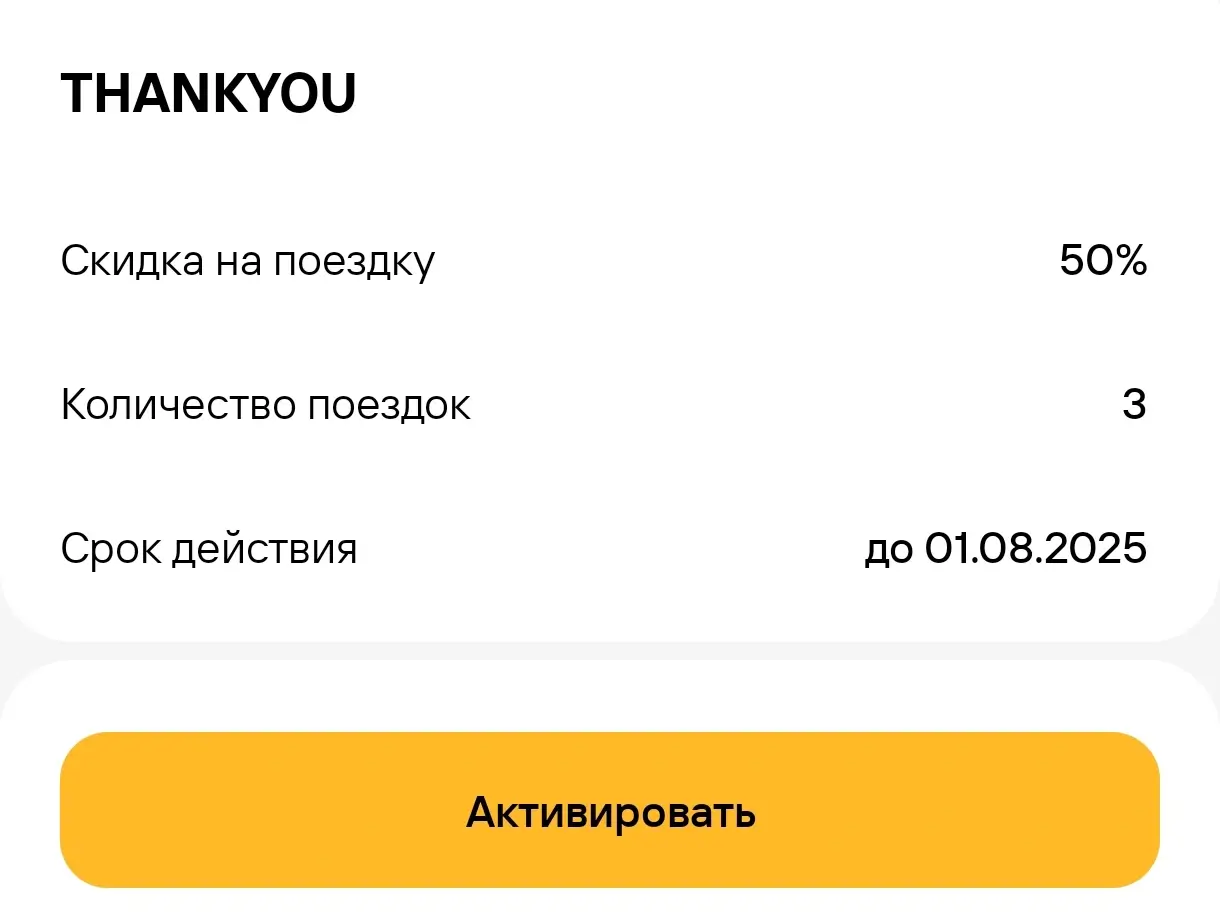The height and width of the screenshot is (915, 1220).
Task: Click the Скидка на поездку label
Action: pyautogui.click(x=248, y=263)
